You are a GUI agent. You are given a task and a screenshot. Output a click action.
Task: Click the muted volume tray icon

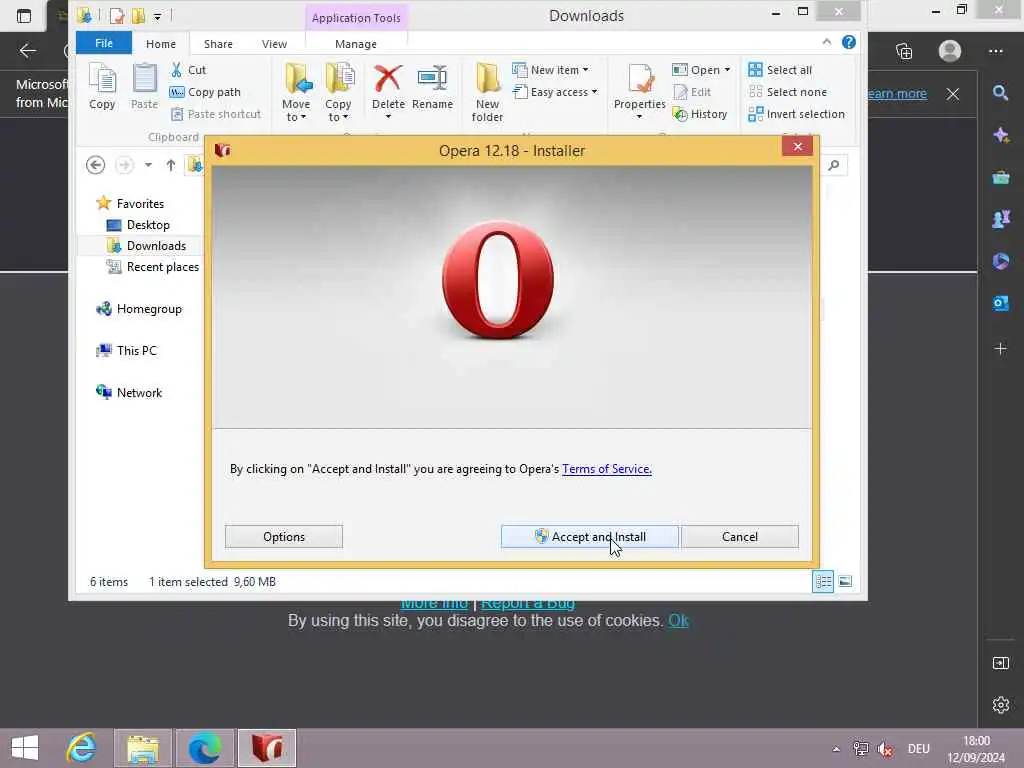(x=886, y=749)
